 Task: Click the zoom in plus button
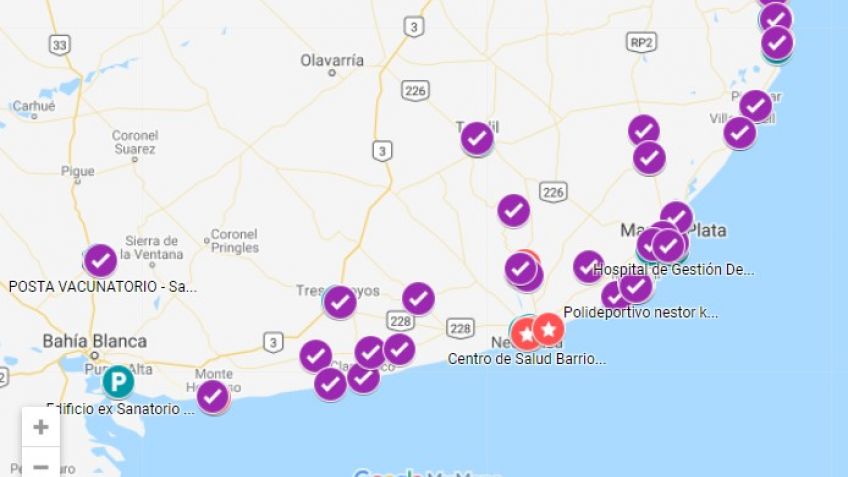pyautogui.click(x=41, y=427)
